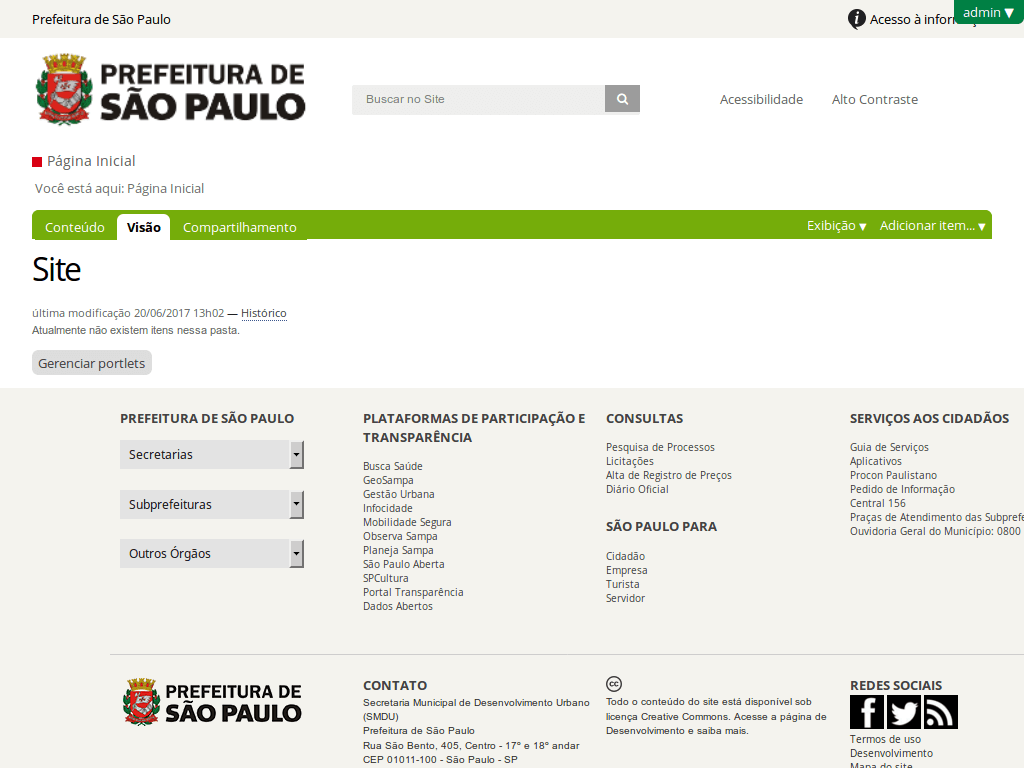Open the Infocidade link
The image size is (1024, 768).
[387, 508]
